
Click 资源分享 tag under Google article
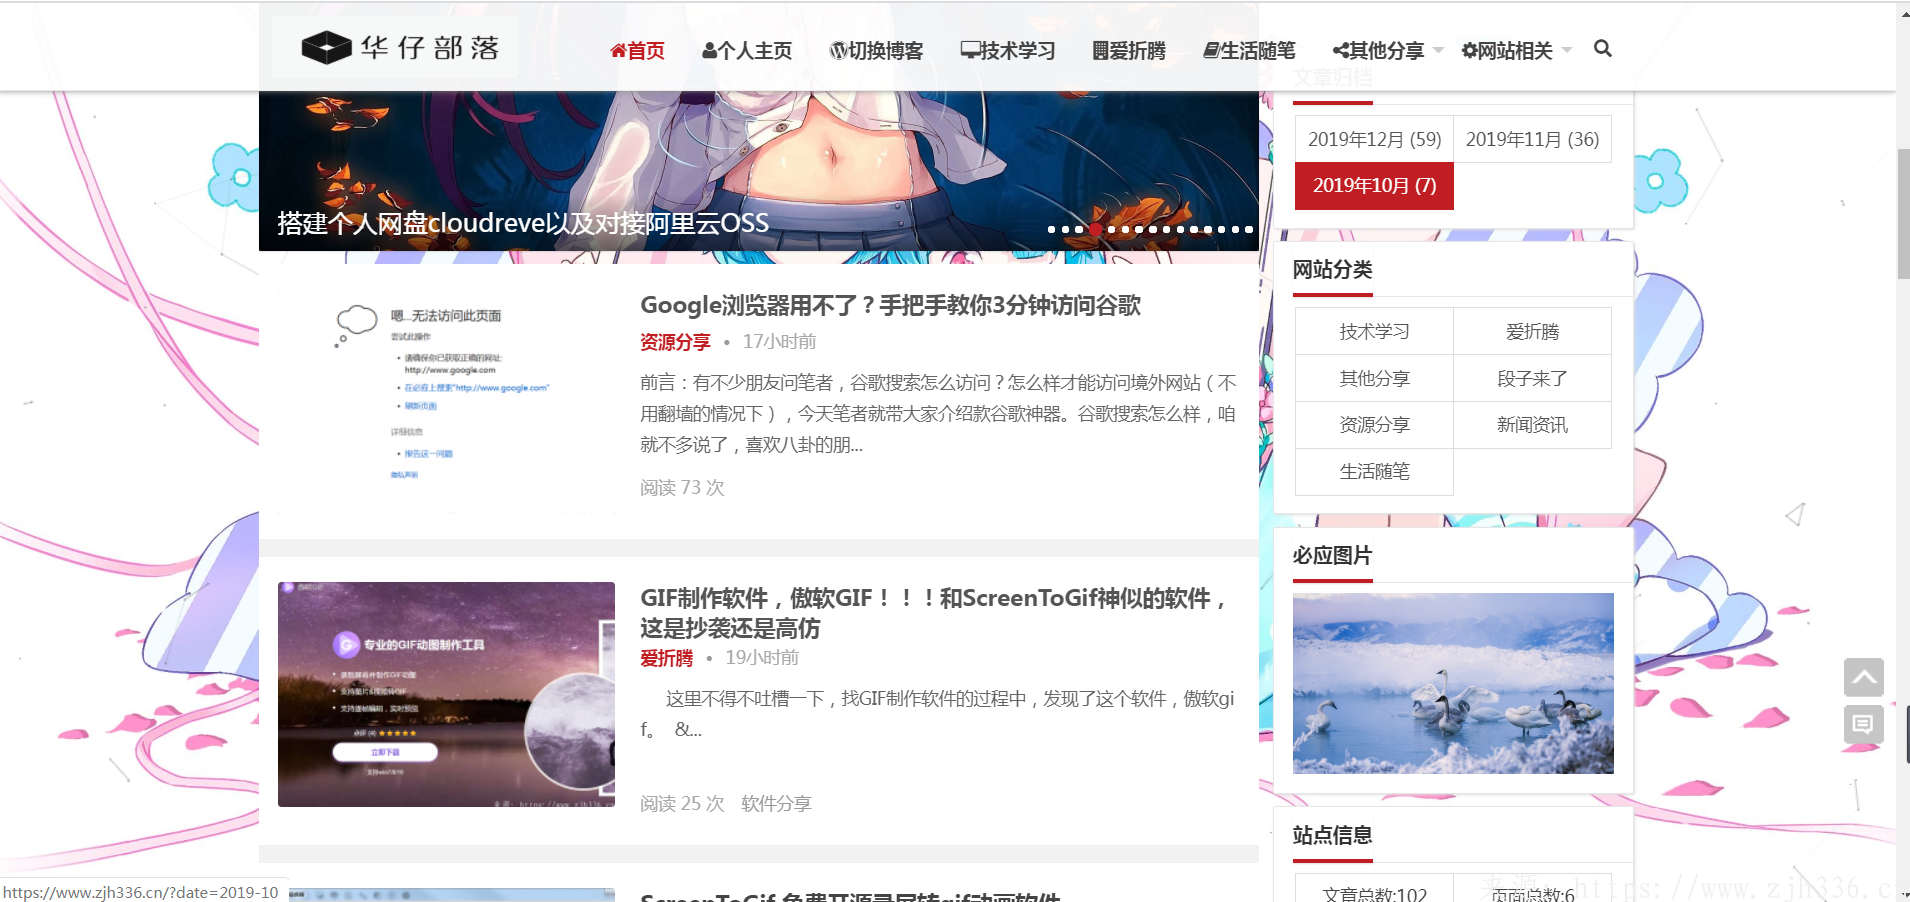[675, 342]
